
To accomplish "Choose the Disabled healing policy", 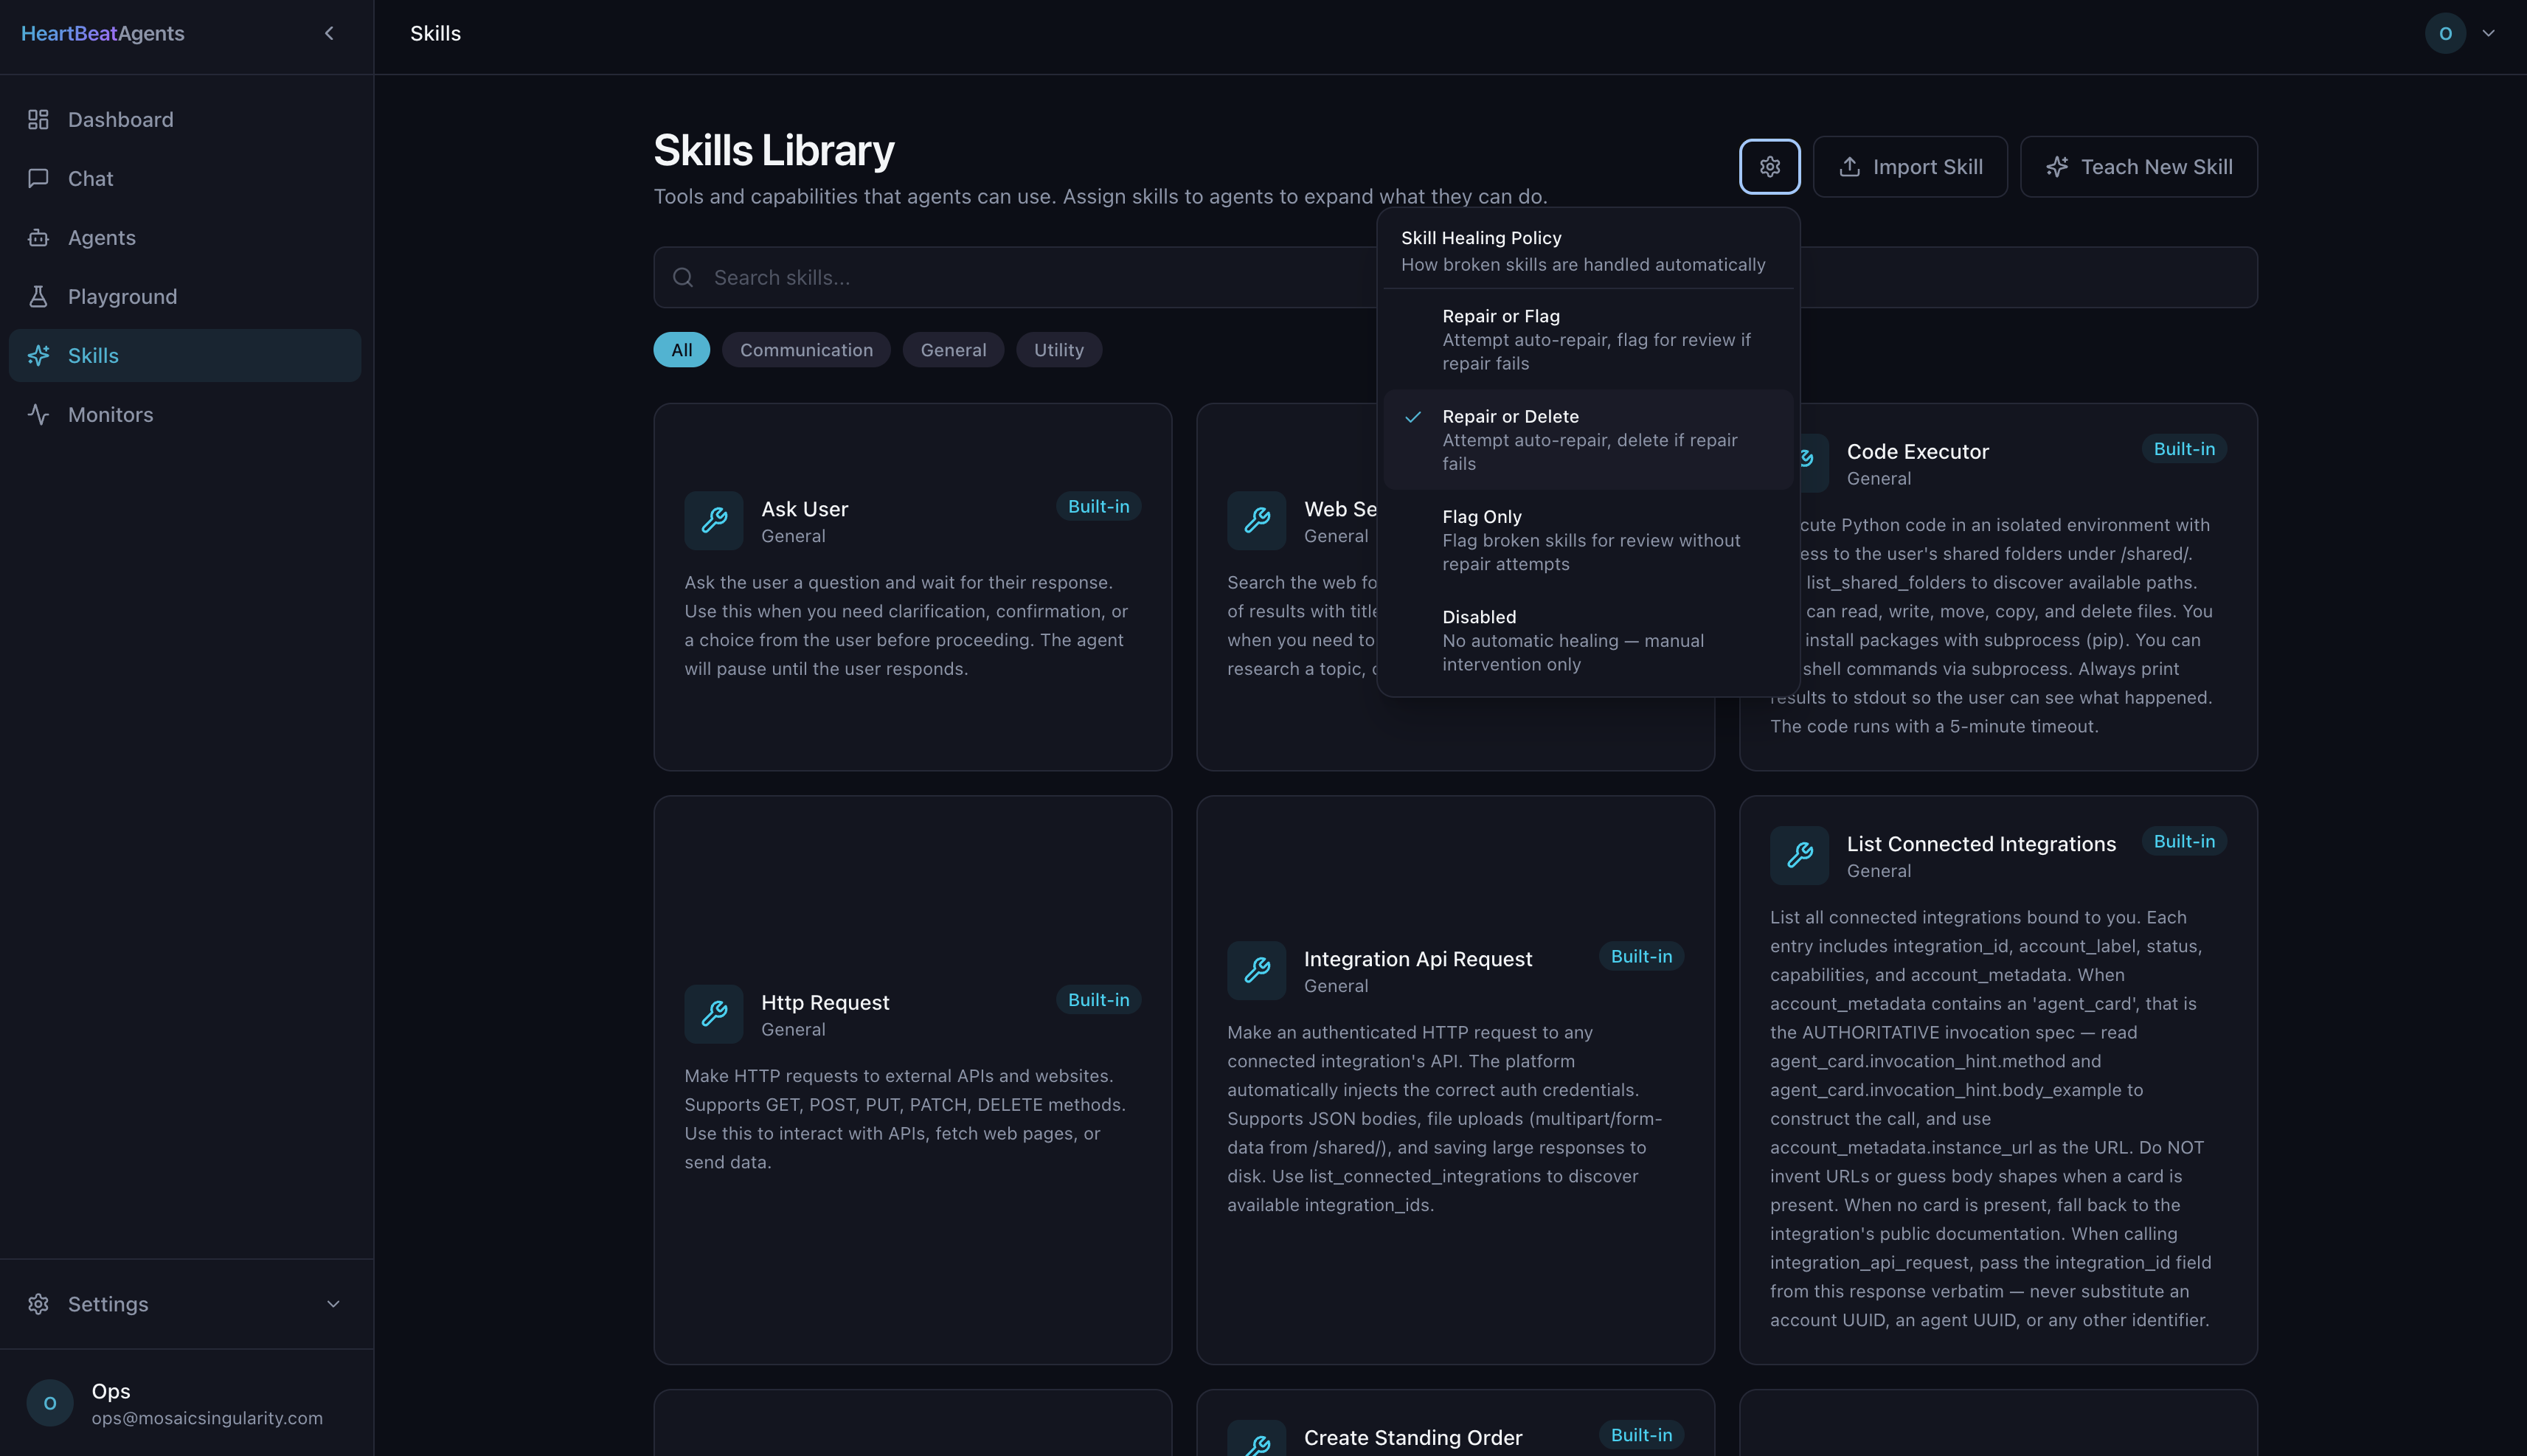I will (x=1588, y=640).
